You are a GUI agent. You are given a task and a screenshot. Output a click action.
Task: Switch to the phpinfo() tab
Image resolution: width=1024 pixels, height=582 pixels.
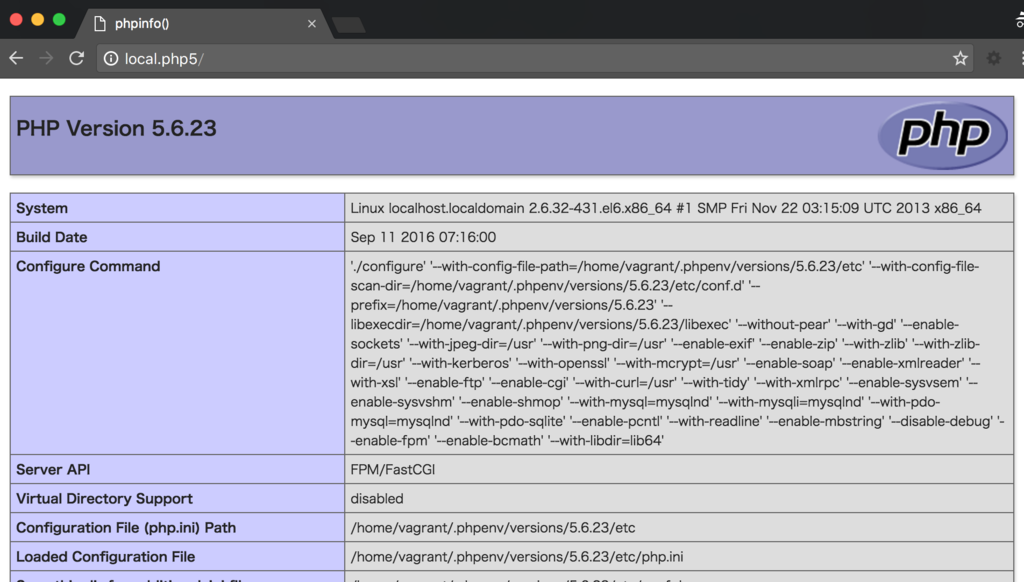pos(180,21)
